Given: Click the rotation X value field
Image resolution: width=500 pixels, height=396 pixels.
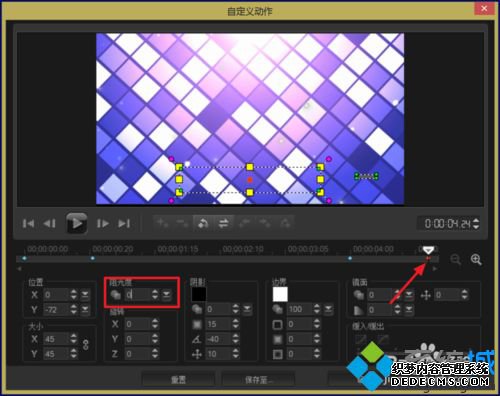Looking at the screenshot, I should (x=138, y=324).
